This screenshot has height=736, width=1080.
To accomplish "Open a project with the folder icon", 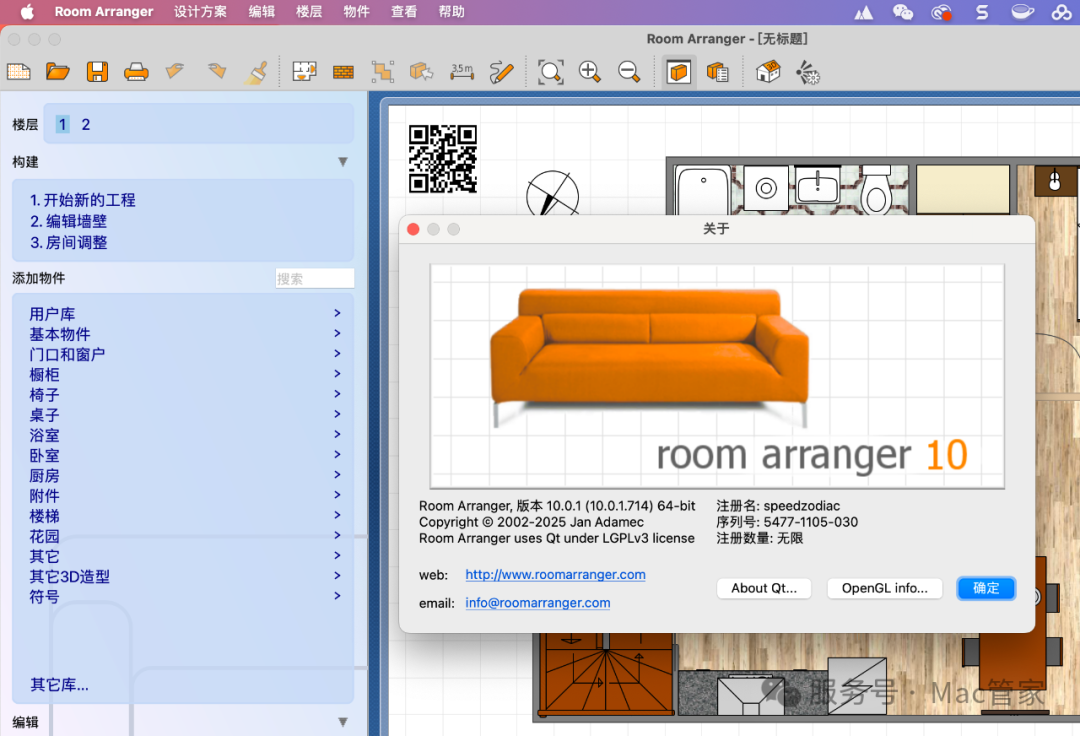I will 58,71.
